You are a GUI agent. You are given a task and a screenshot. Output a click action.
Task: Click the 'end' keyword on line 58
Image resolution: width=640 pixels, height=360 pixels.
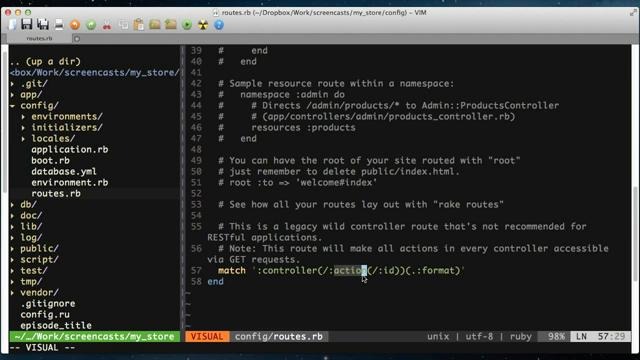click(x=216, y=282)
